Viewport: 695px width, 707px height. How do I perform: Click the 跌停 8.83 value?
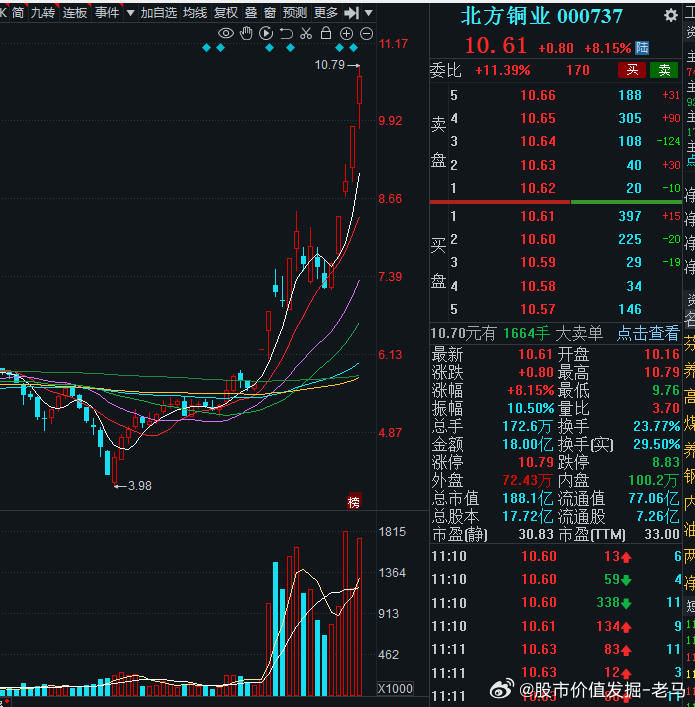[x=666, y=462]
